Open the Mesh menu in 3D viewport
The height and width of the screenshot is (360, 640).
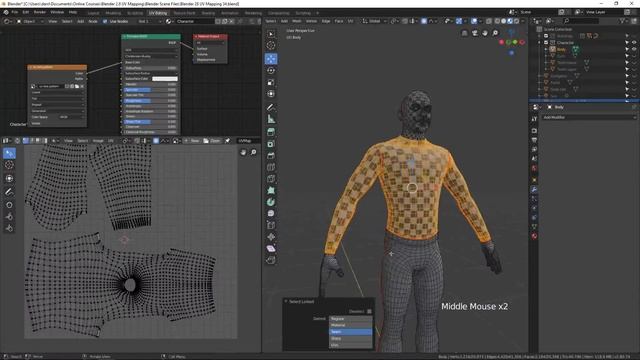click(x=297, y=21)
